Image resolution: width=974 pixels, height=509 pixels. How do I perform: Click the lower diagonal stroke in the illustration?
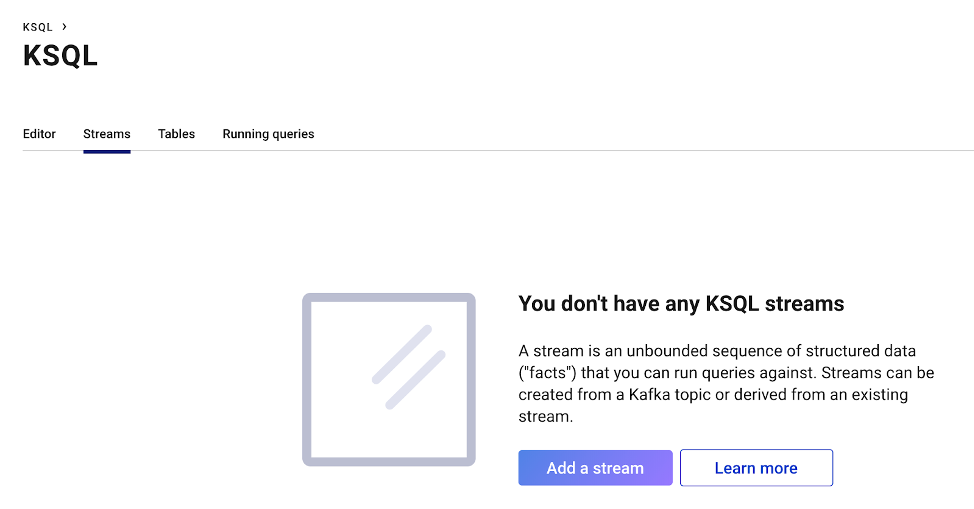416,380
